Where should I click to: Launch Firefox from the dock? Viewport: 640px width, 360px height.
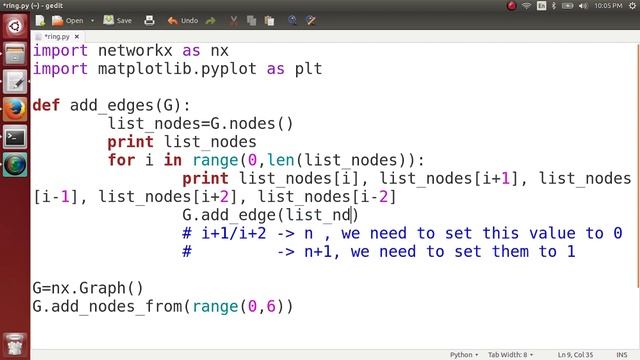[15, 109]
